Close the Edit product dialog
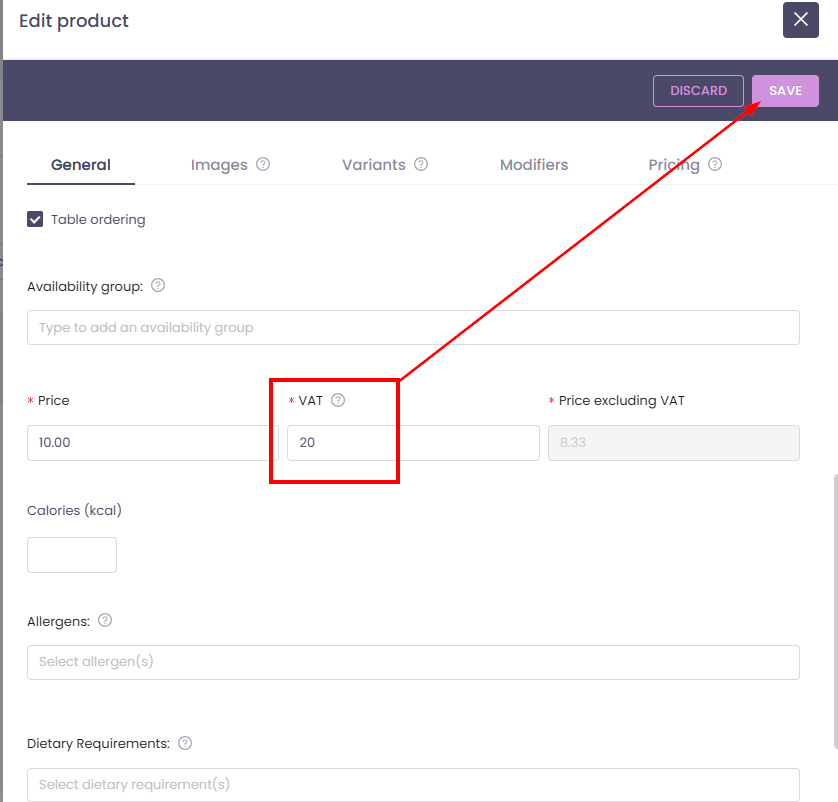 click(800, 20)
